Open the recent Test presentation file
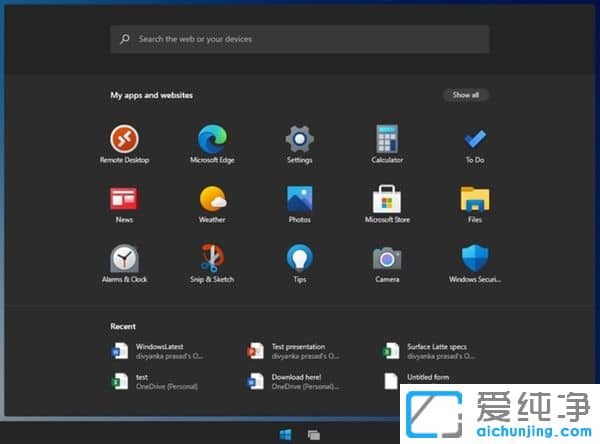 (293, 351)
